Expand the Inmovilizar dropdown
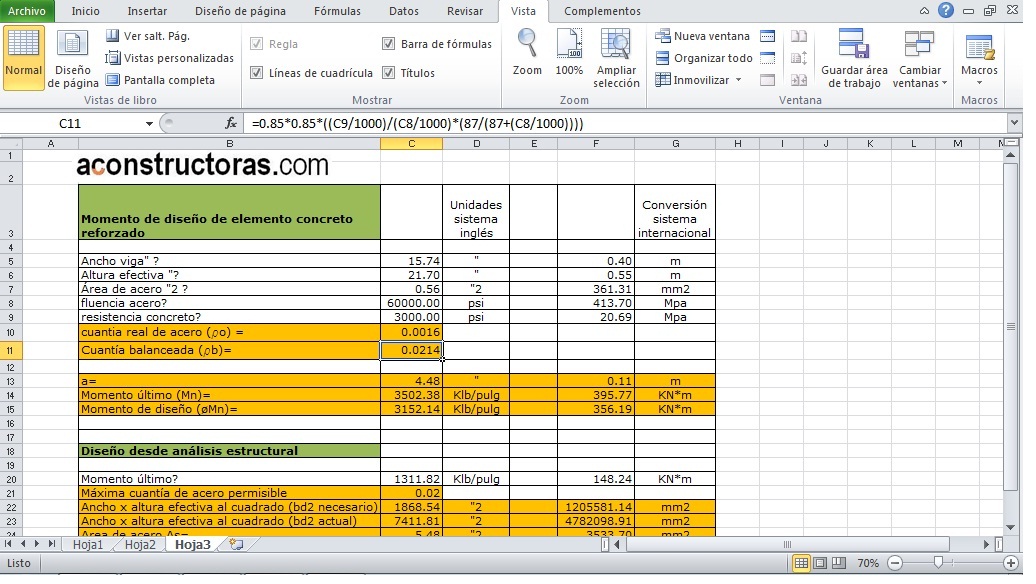 (x=739, y=80)
